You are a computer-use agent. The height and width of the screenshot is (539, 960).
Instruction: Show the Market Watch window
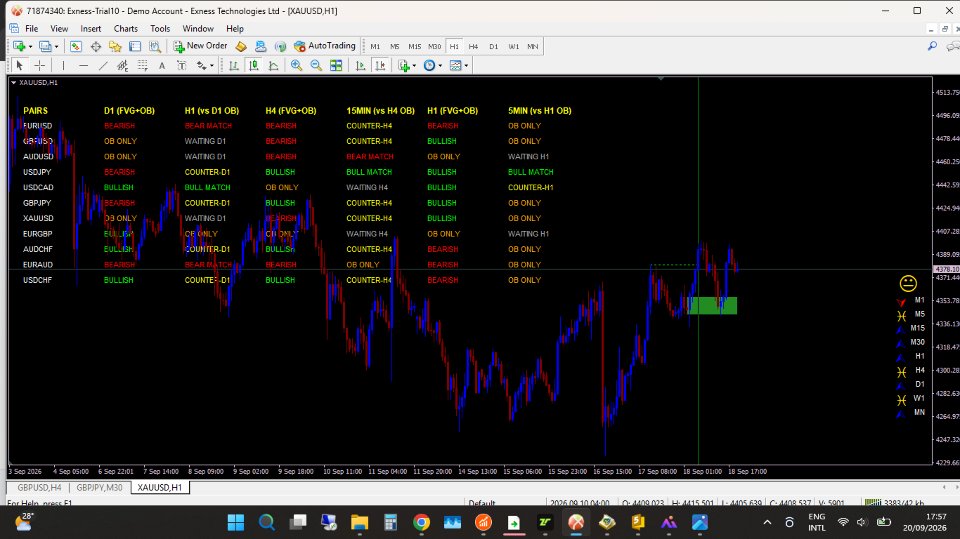(76, 46)
